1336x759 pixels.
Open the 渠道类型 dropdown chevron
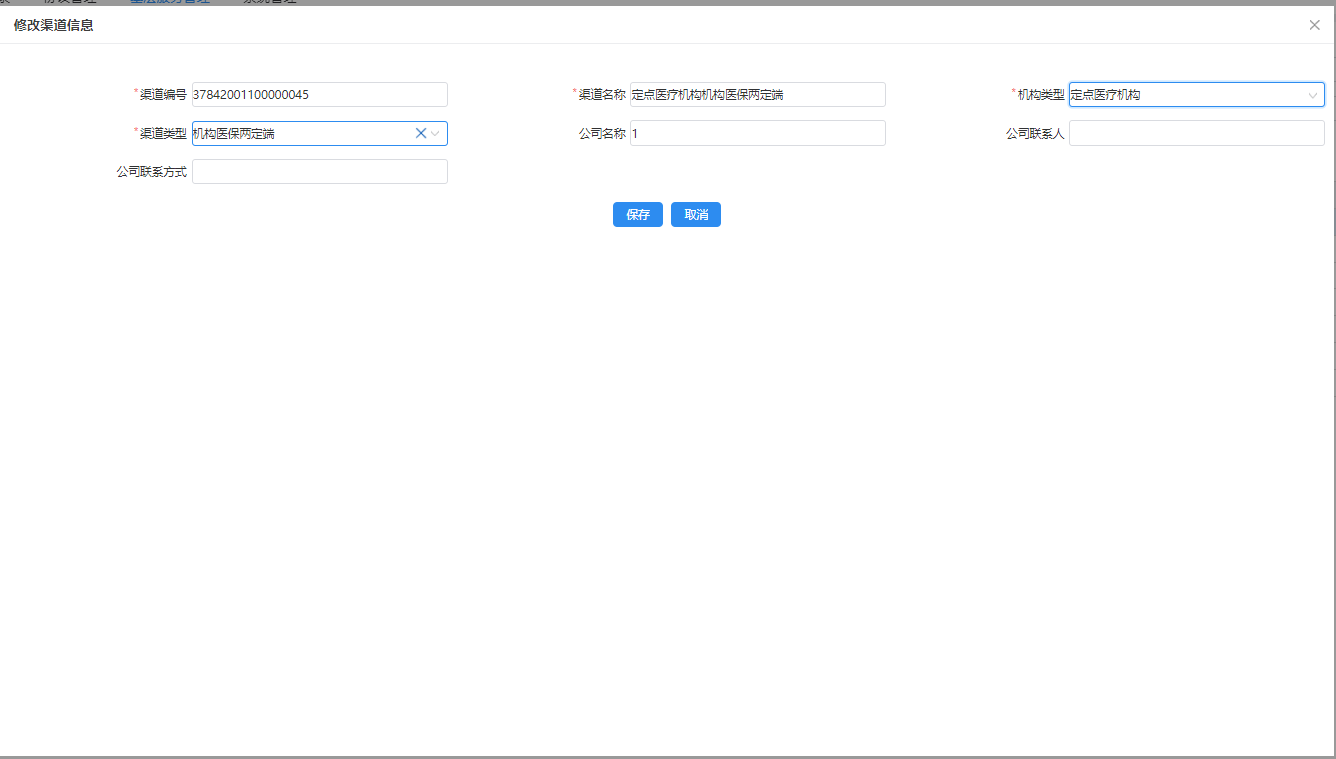point(436,133)
